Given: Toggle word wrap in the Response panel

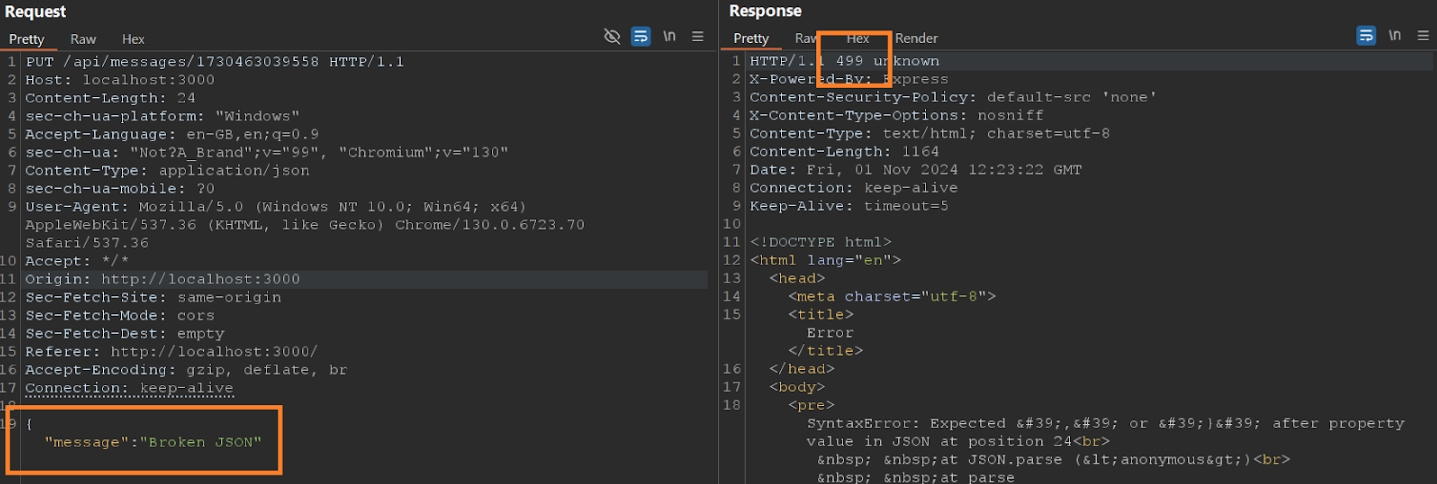Looking at the screenshot, I should (x=1366, y=37).
